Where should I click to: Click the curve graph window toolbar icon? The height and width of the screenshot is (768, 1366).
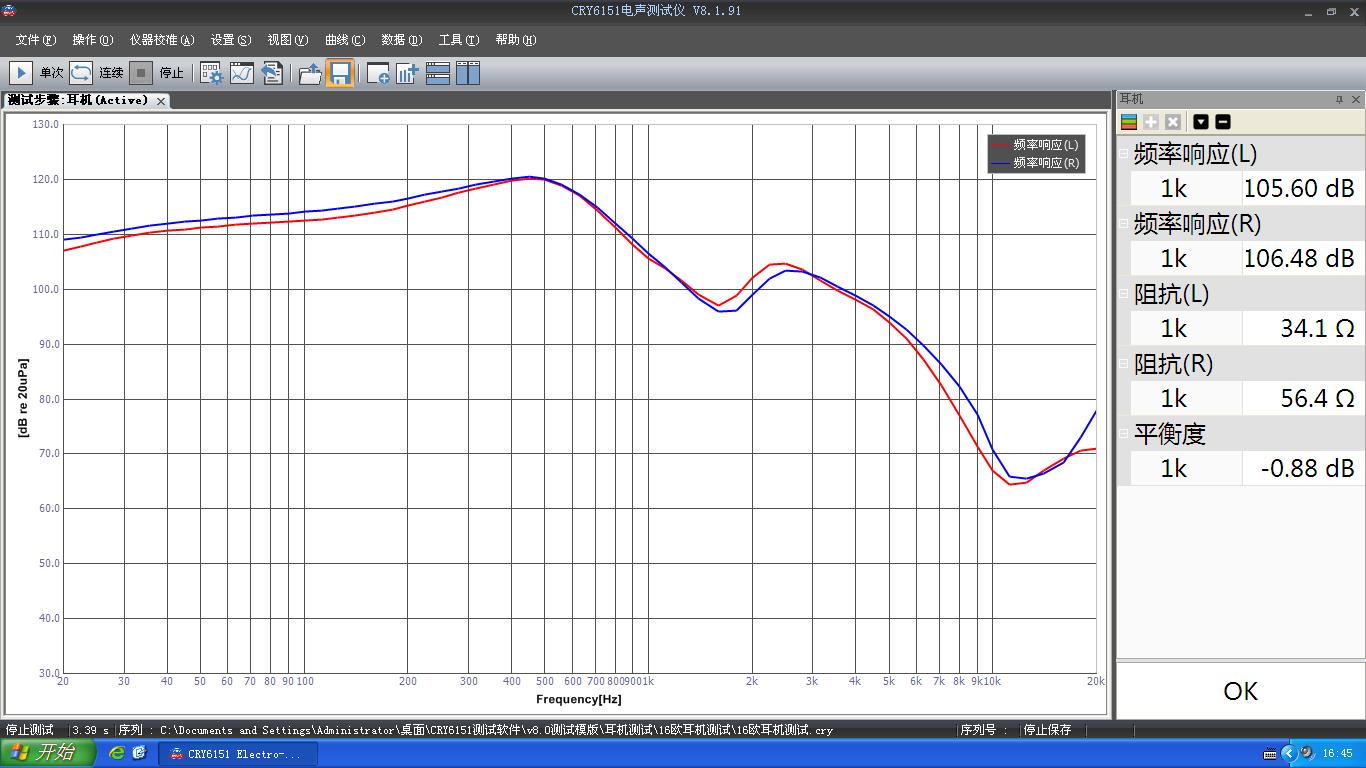(242, 73)
